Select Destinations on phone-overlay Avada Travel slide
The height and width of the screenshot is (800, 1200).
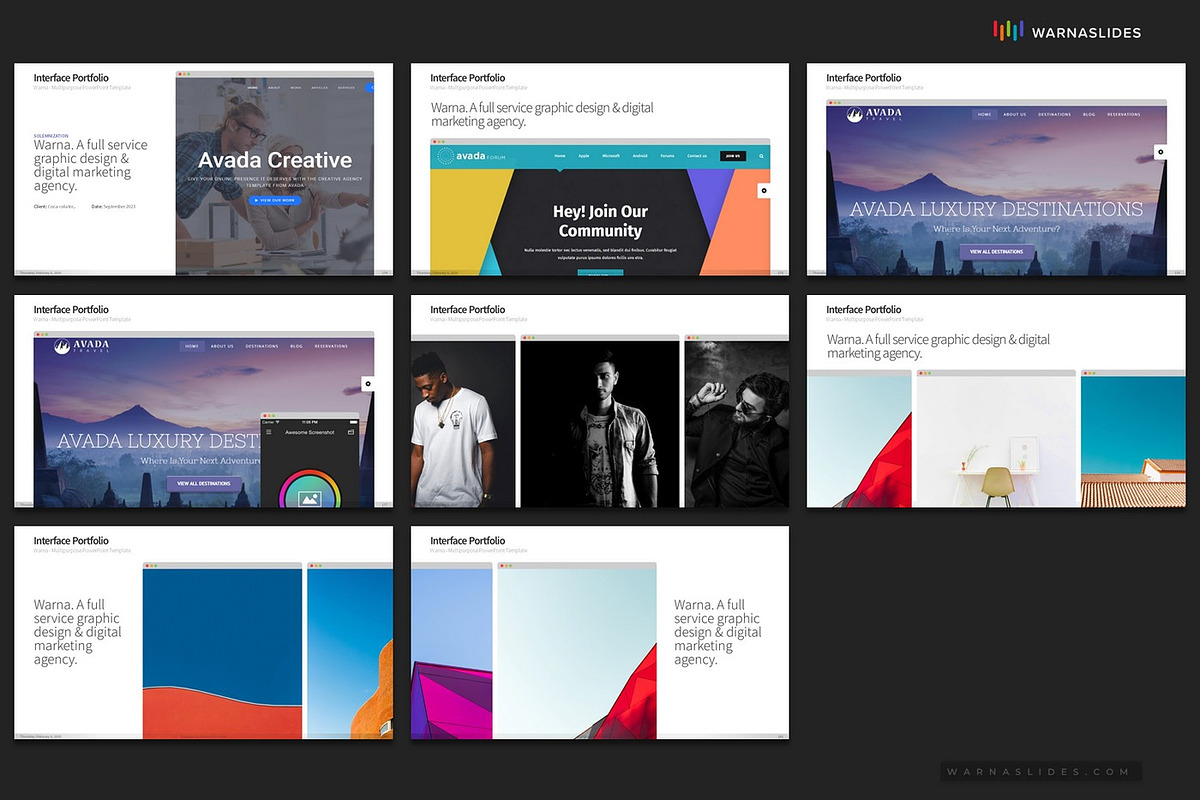[262, 346]
